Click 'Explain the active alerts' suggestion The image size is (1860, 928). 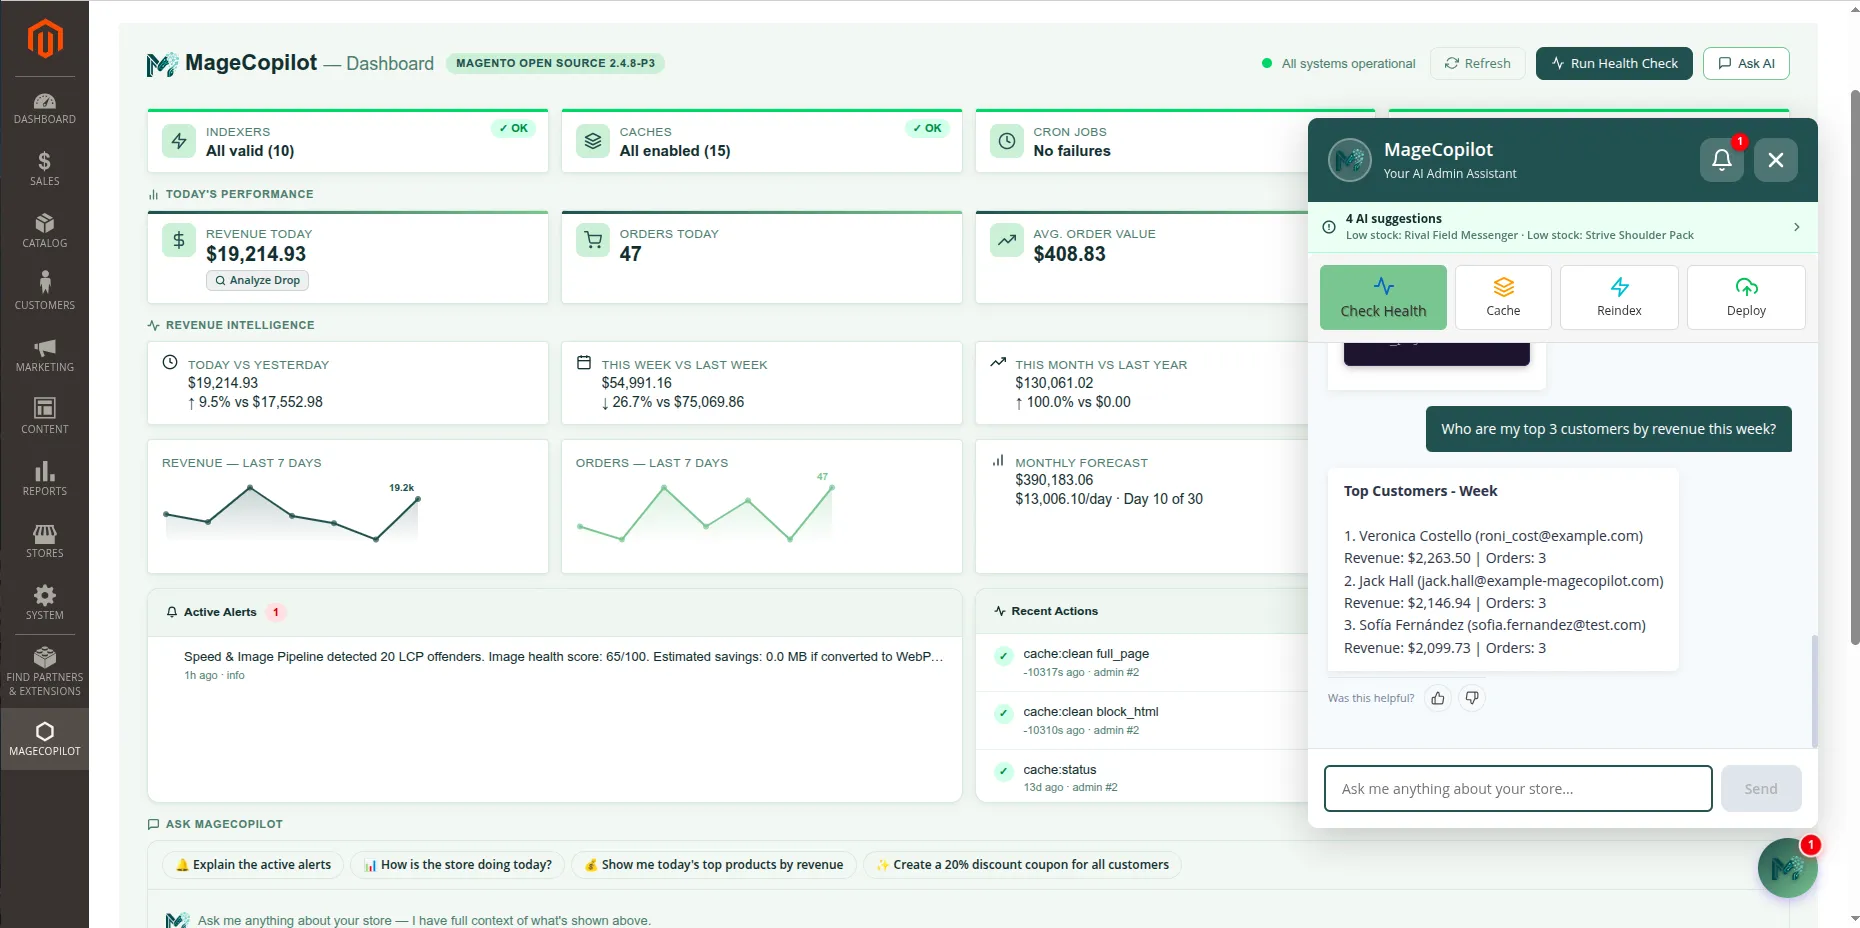click(x=253, y=865)
